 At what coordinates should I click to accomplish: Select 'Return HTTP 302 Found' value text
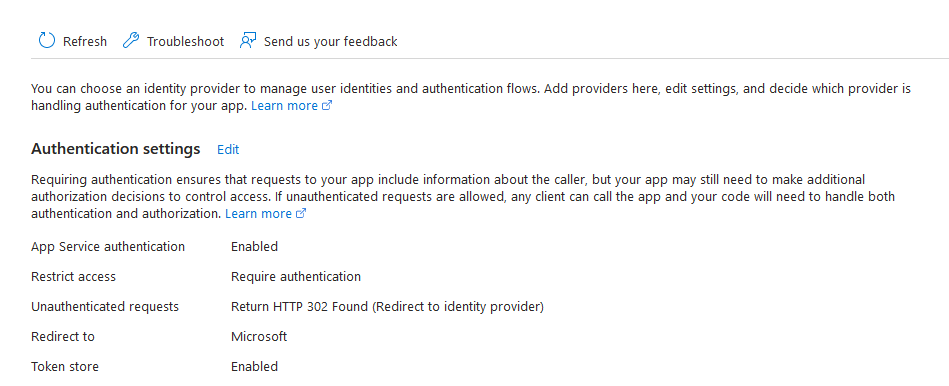pos(387,307)
